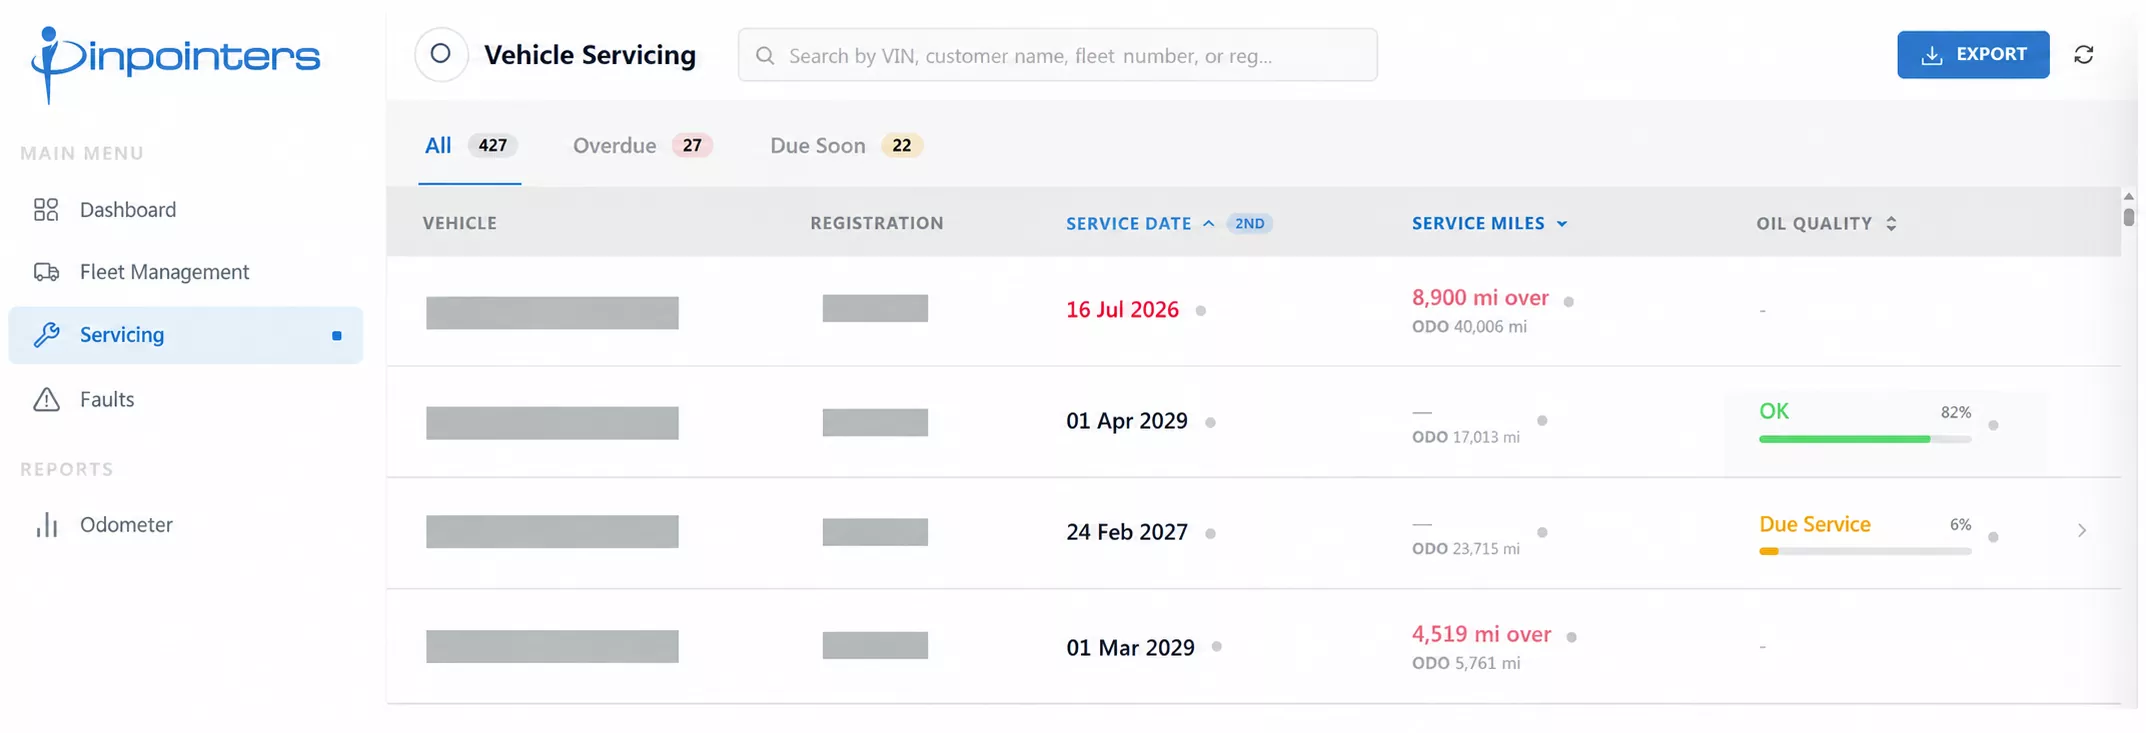
Task: Click the info dot beside 16 Jul 2026
Action: tap(1201, 311)
